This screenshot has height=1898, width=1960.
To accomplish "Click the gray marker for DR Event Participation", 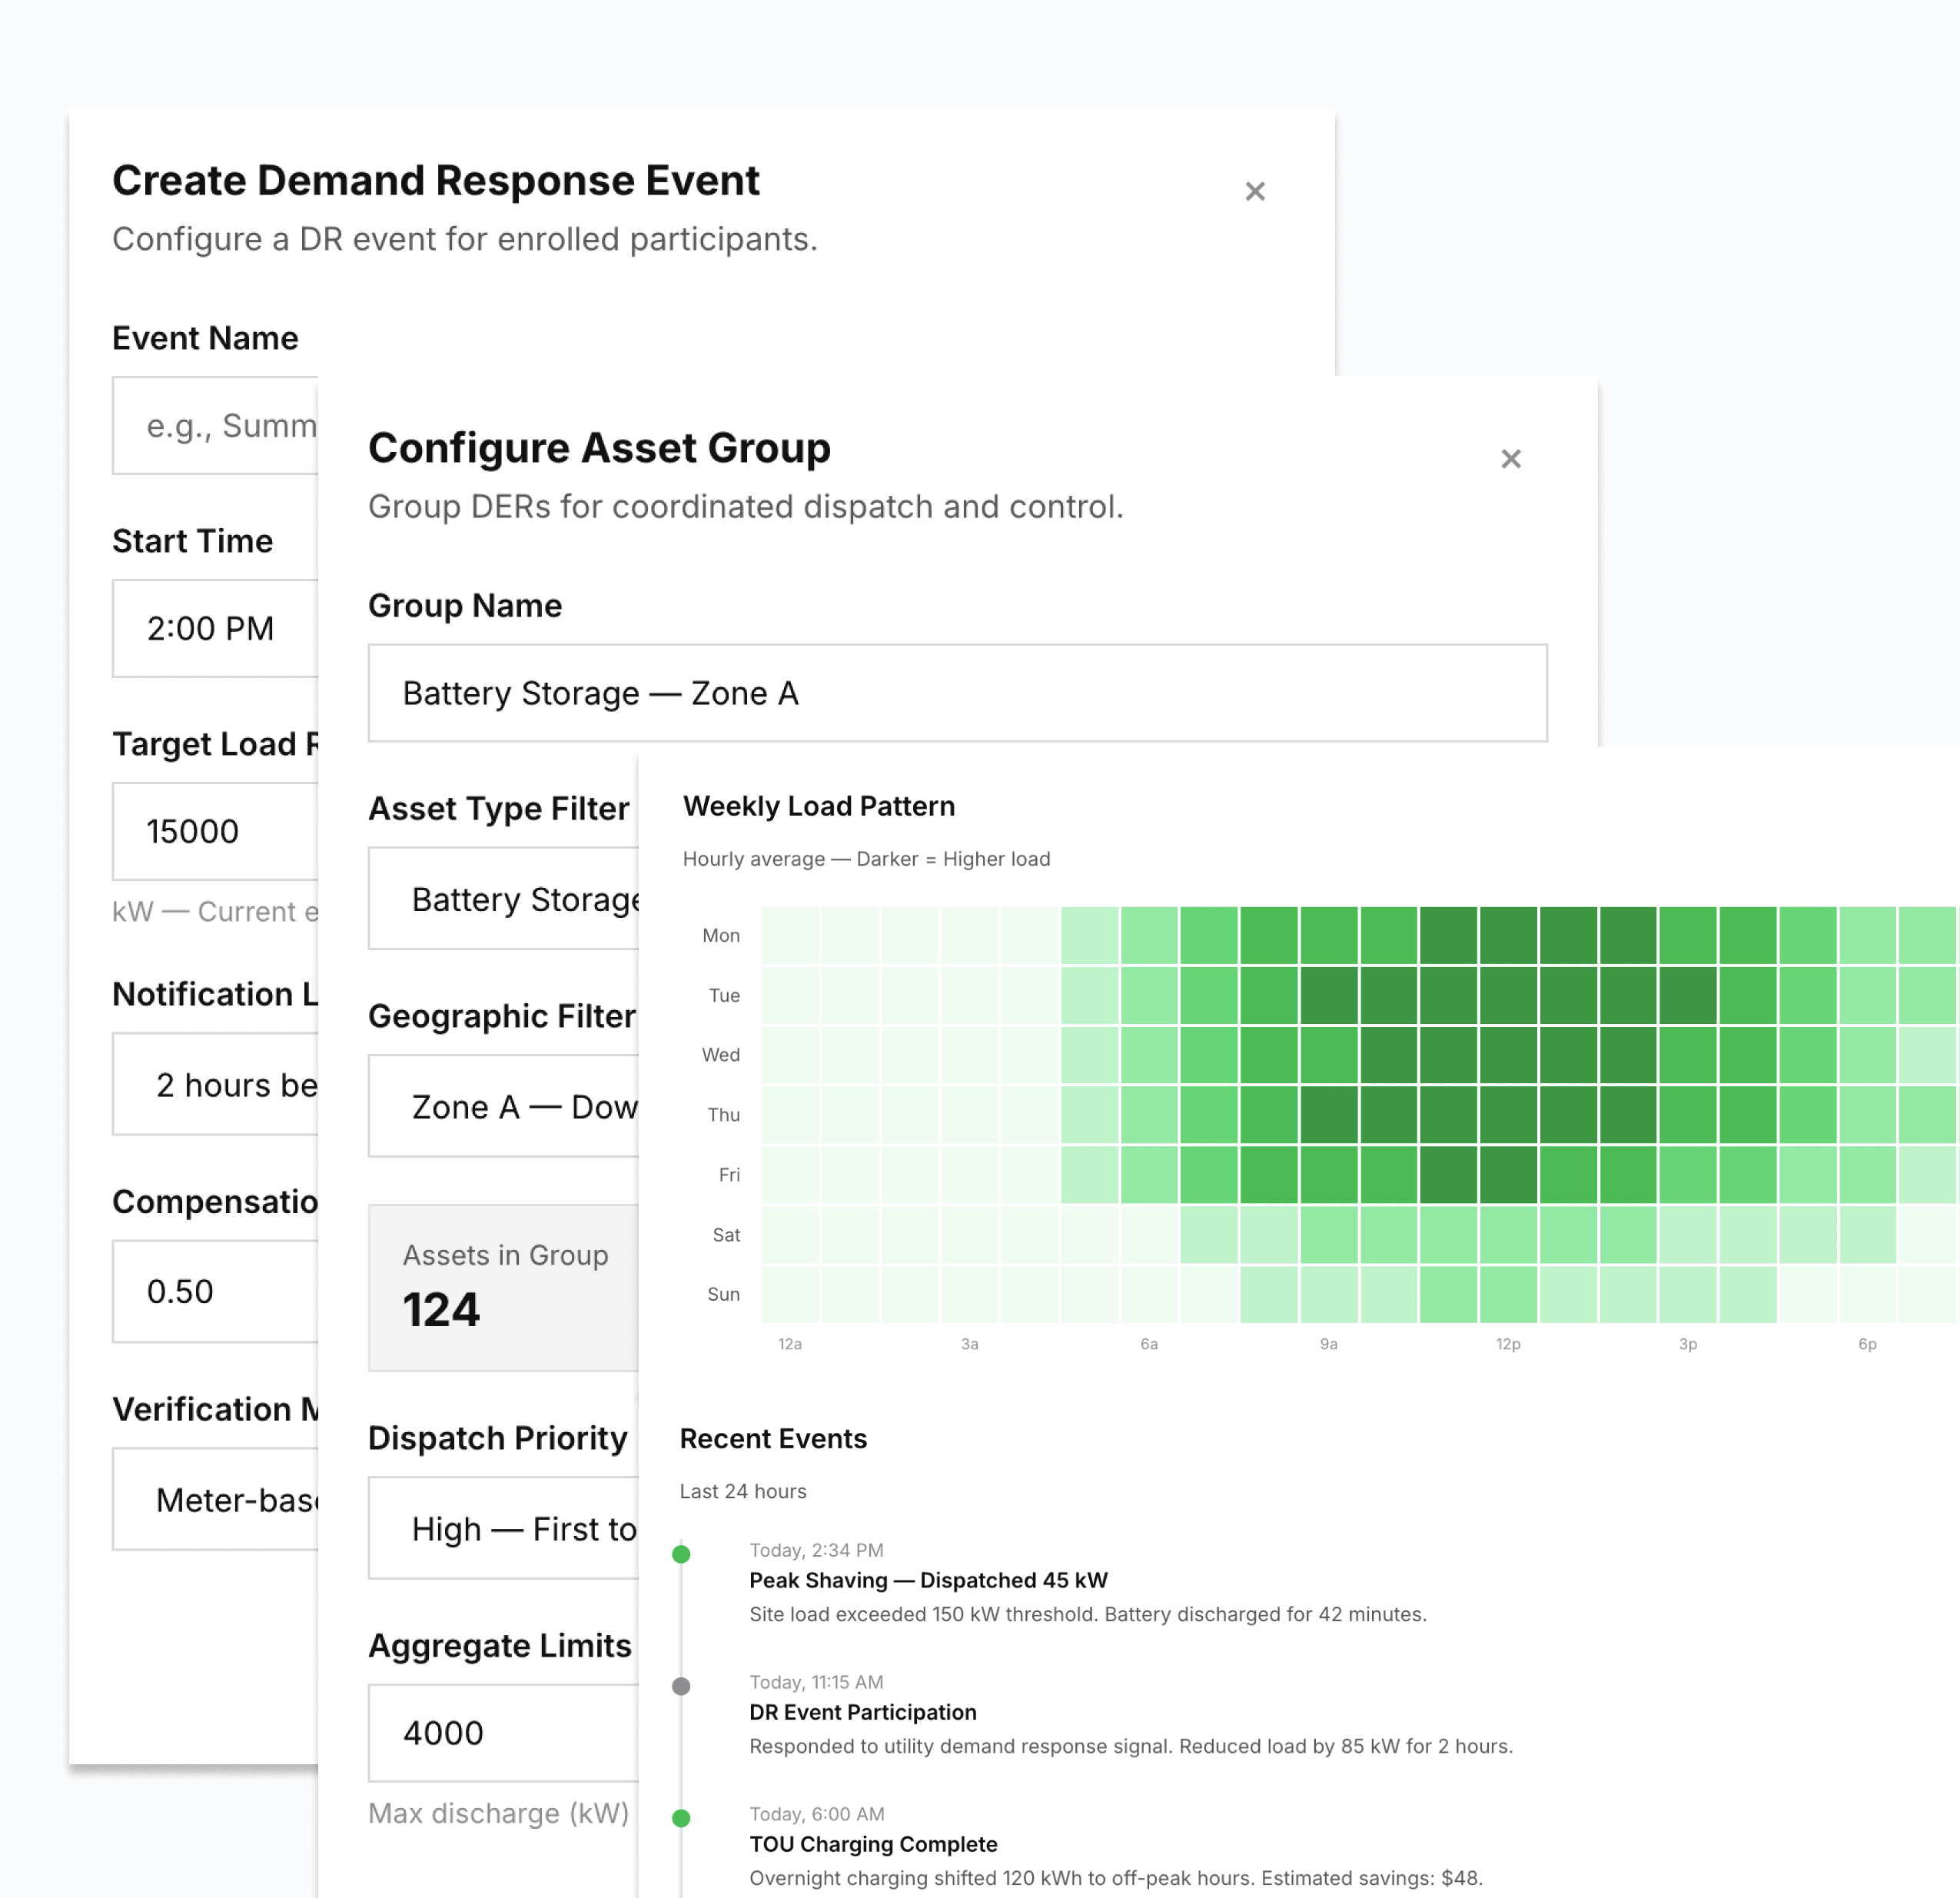I will [681, 1686].
